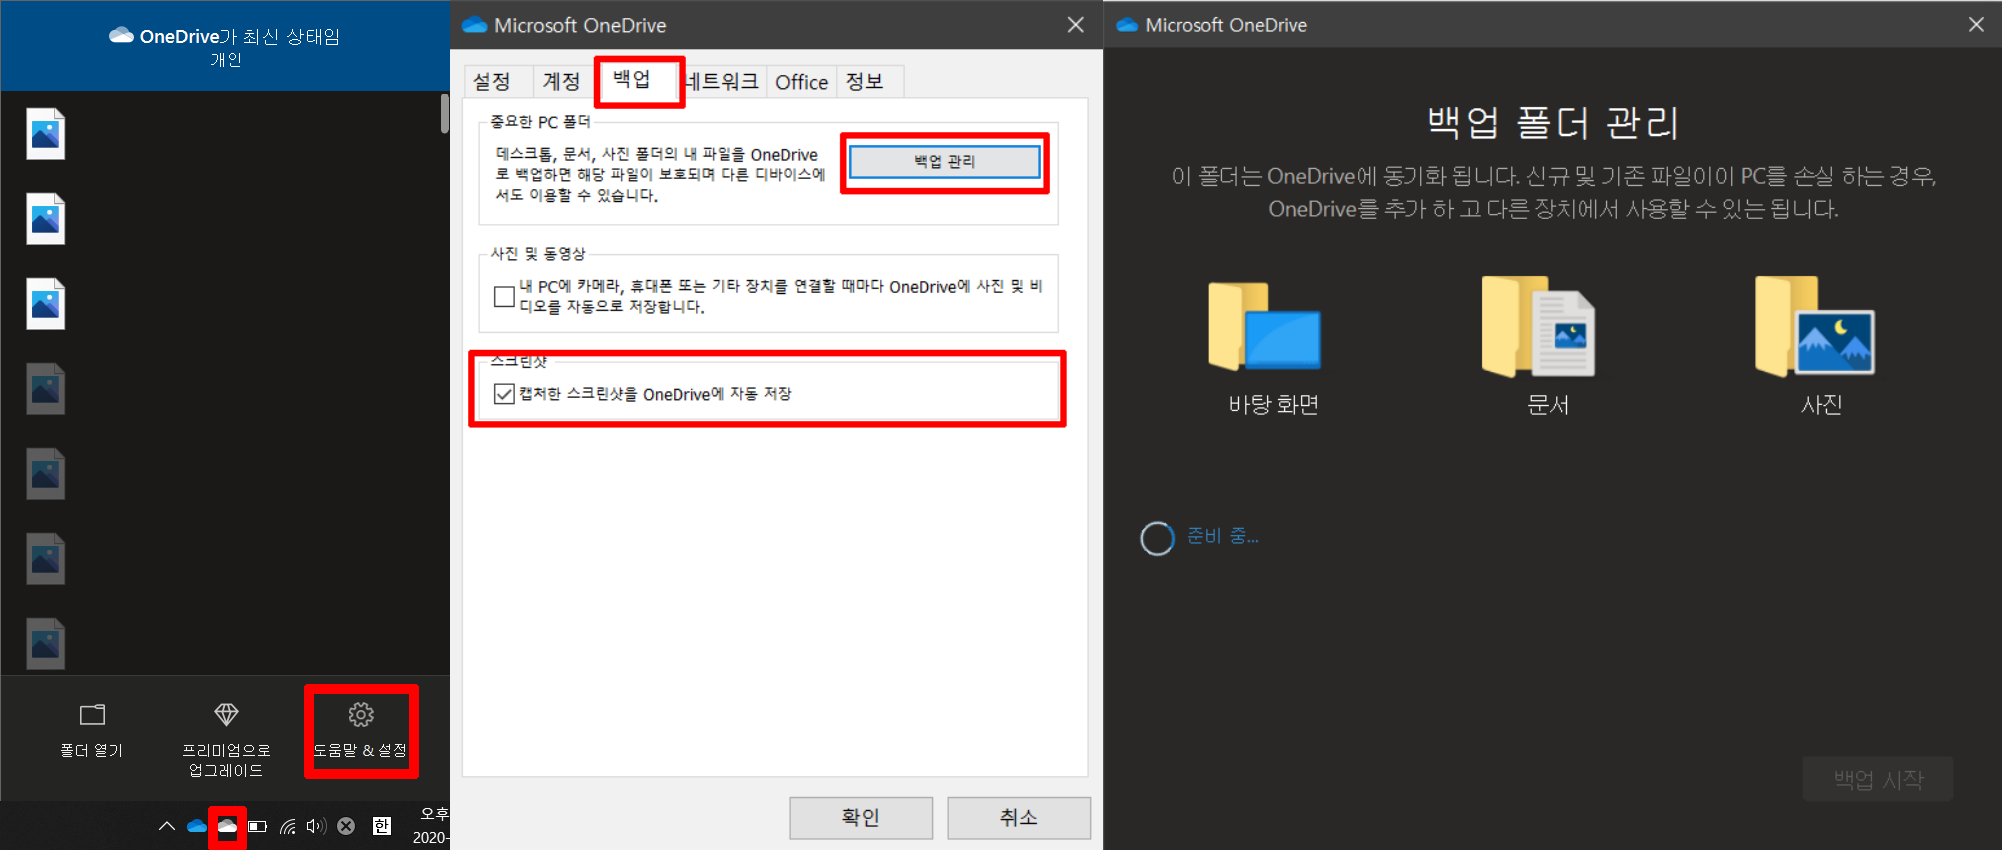The height and width of the screenshot is (850, 2002).
Task: Click the white OneDrive cloud tray icon
Action: (x=227, y=826)
